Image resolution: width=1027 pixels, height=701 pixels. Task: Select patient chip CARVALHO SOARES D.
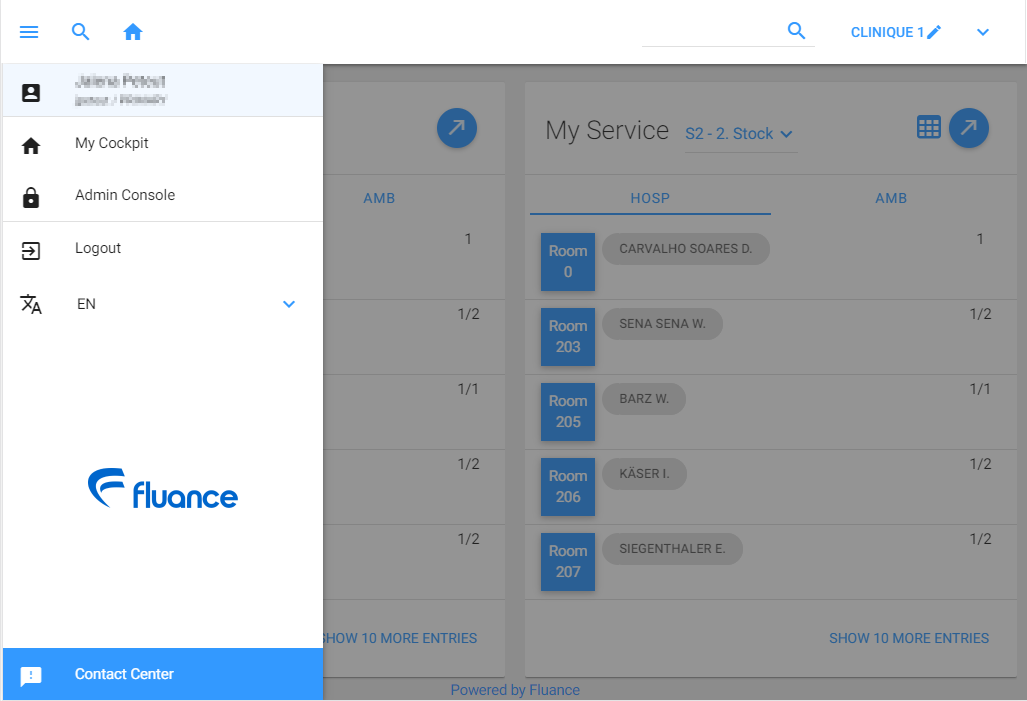[x=685, y=249]
